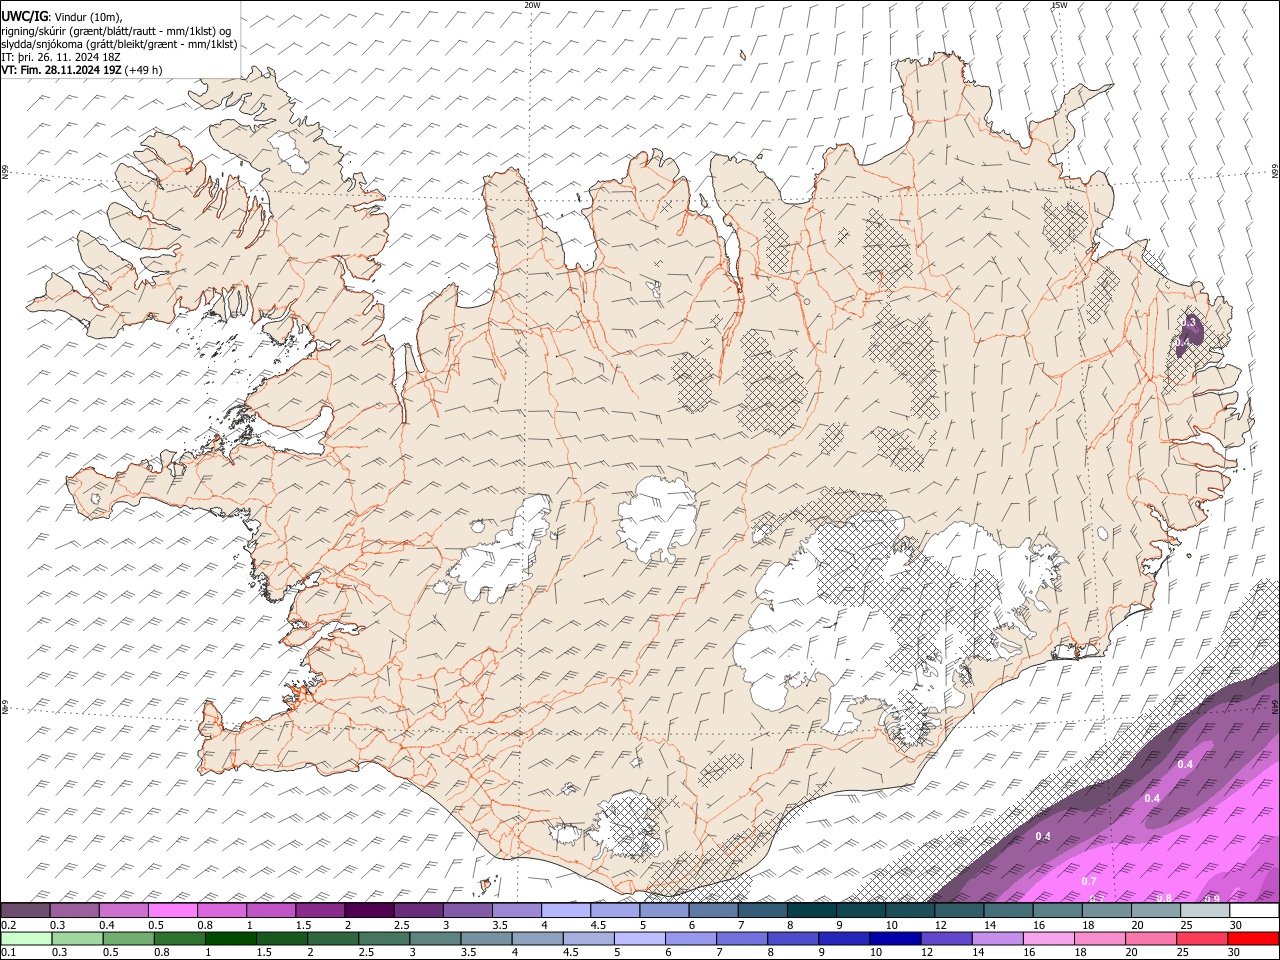Click the '0.7' value in the southeast sea
Screen dimensions: 1280x960
pyautogui.click(x=1090, y=881)
